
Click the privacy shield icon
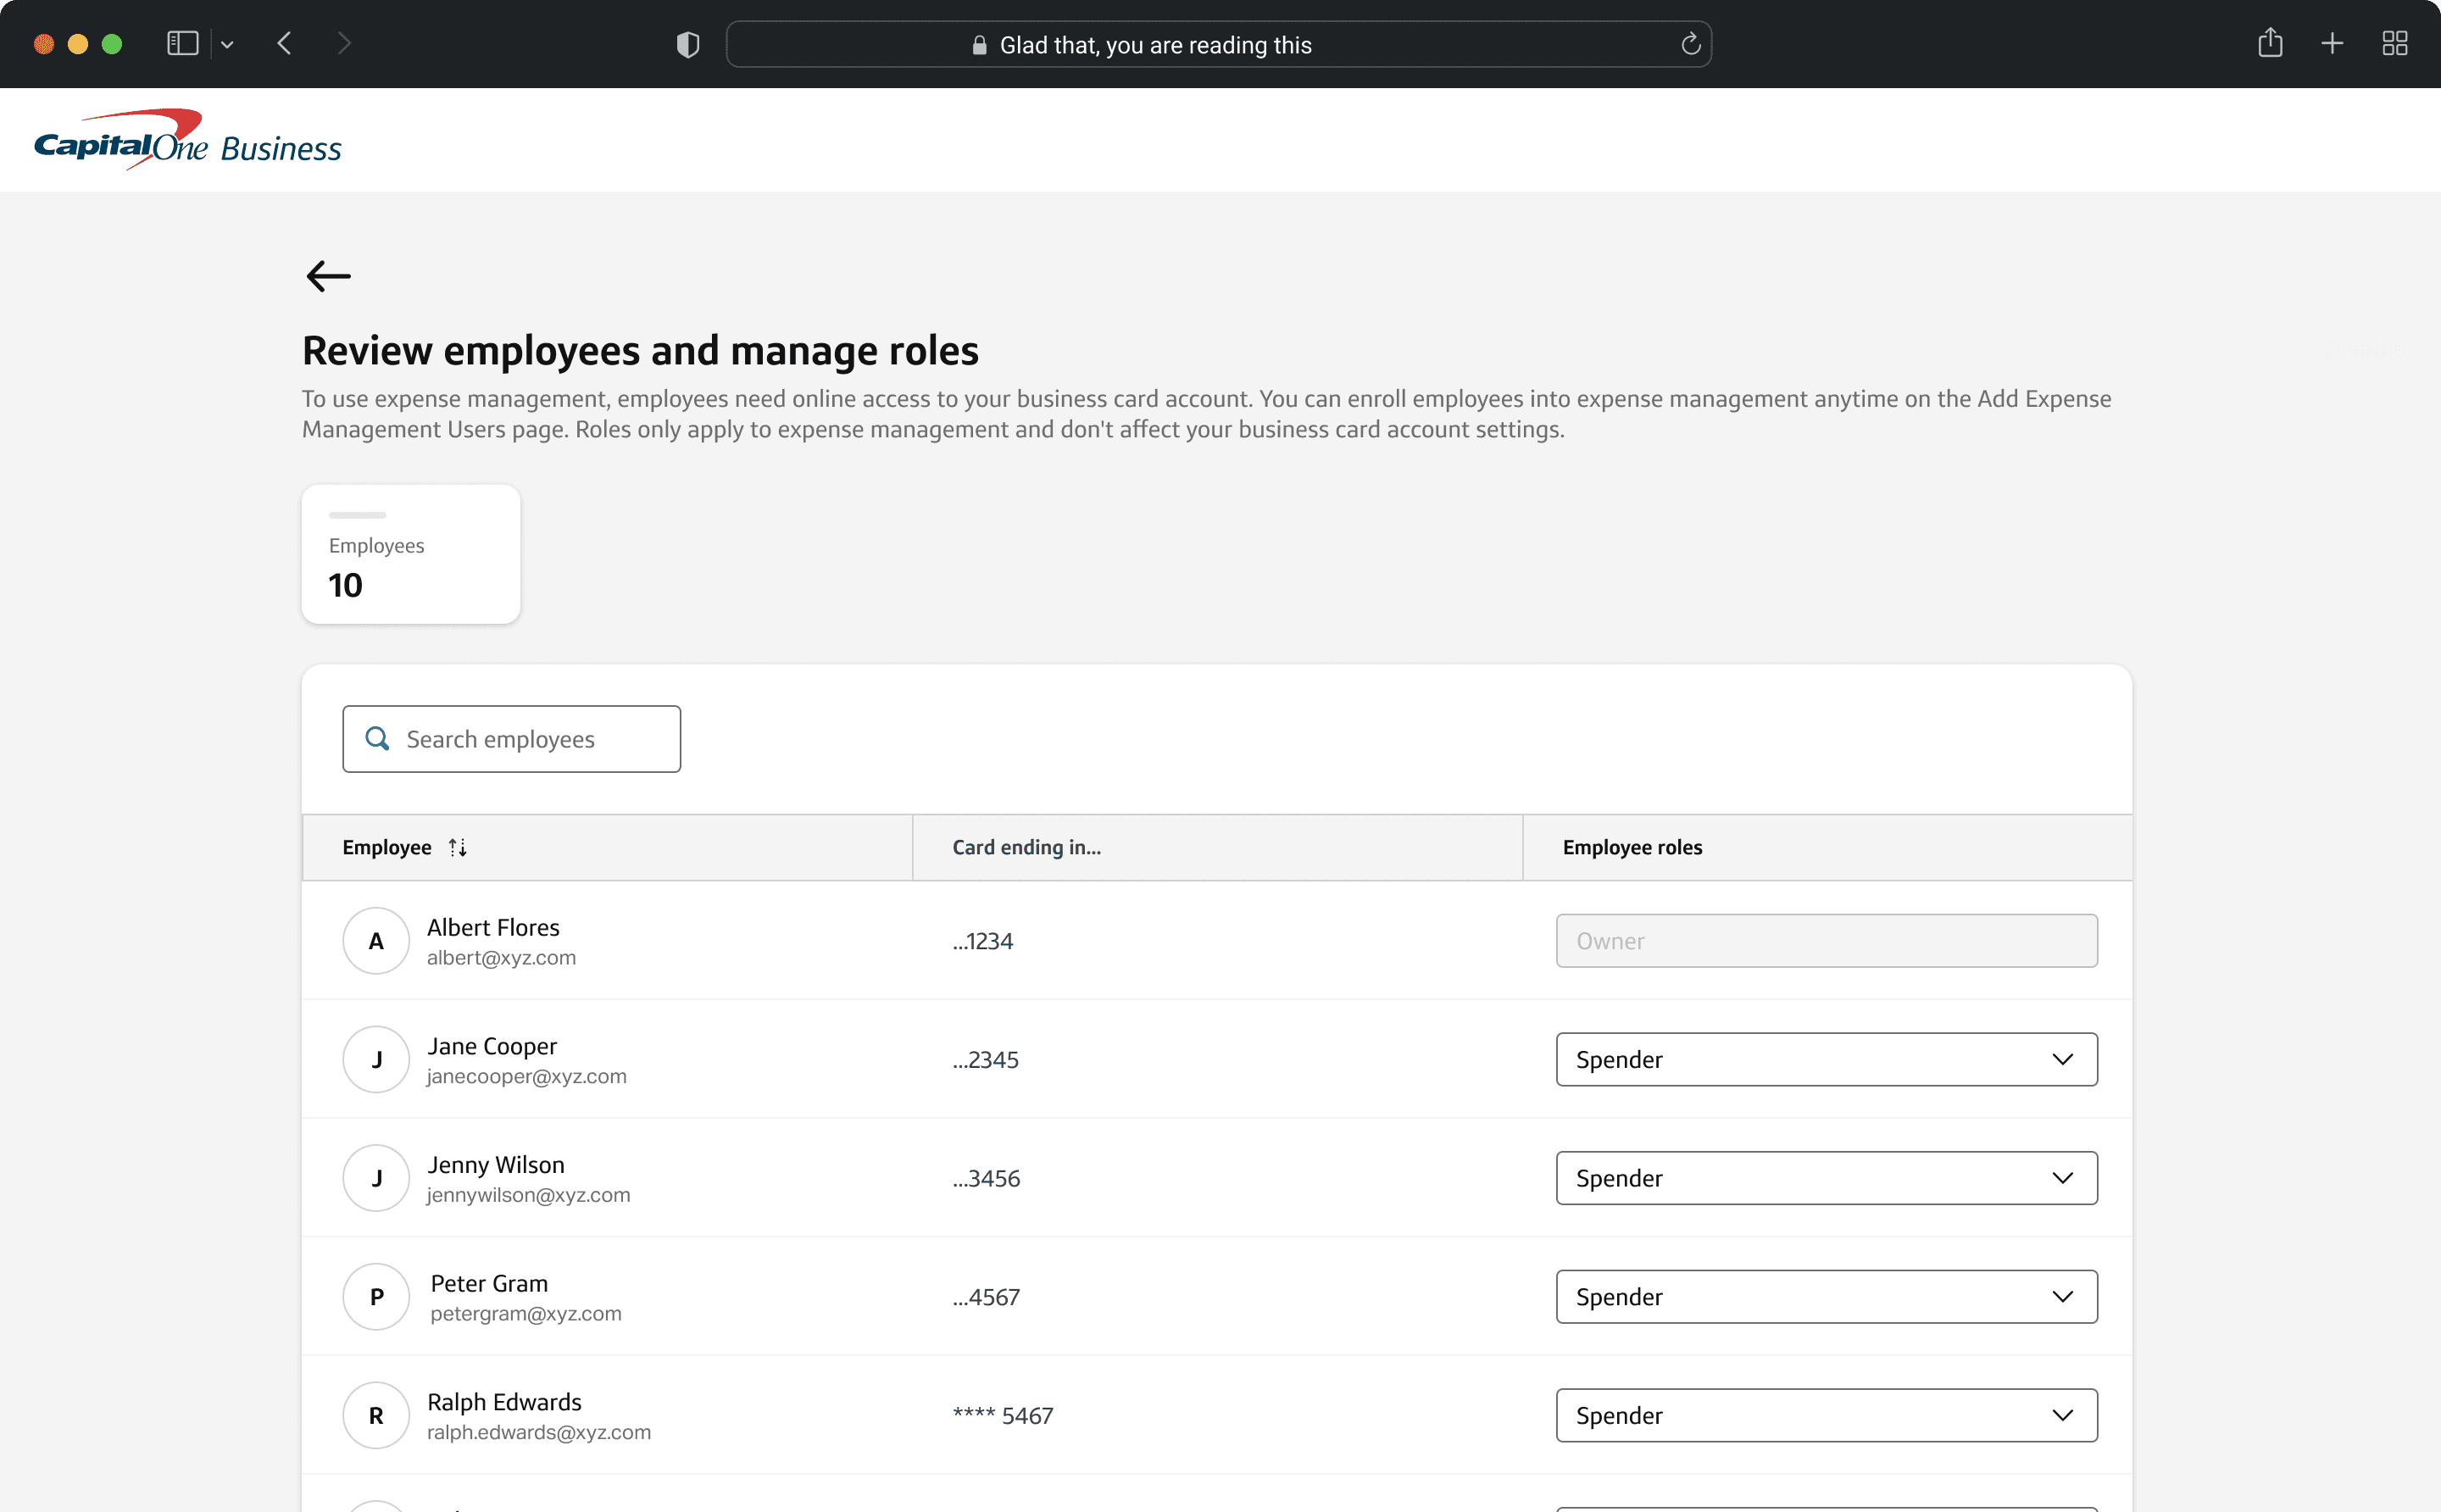(x=688, y=45)
